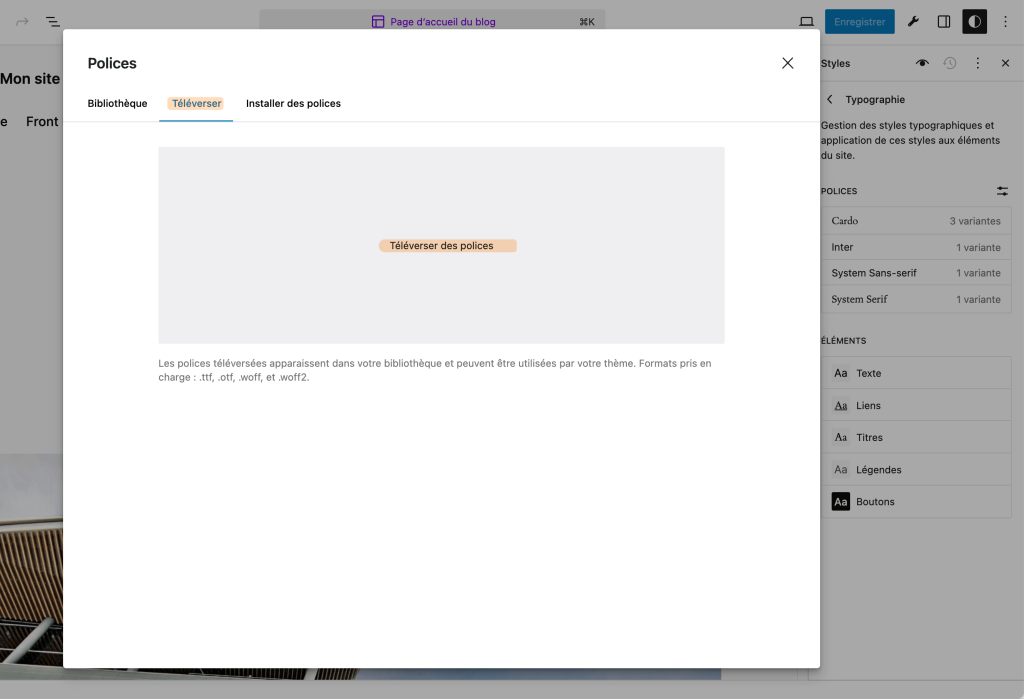1024x699 pixels.
Task: Open the font management sliders icon
Action: (1002, 191)
